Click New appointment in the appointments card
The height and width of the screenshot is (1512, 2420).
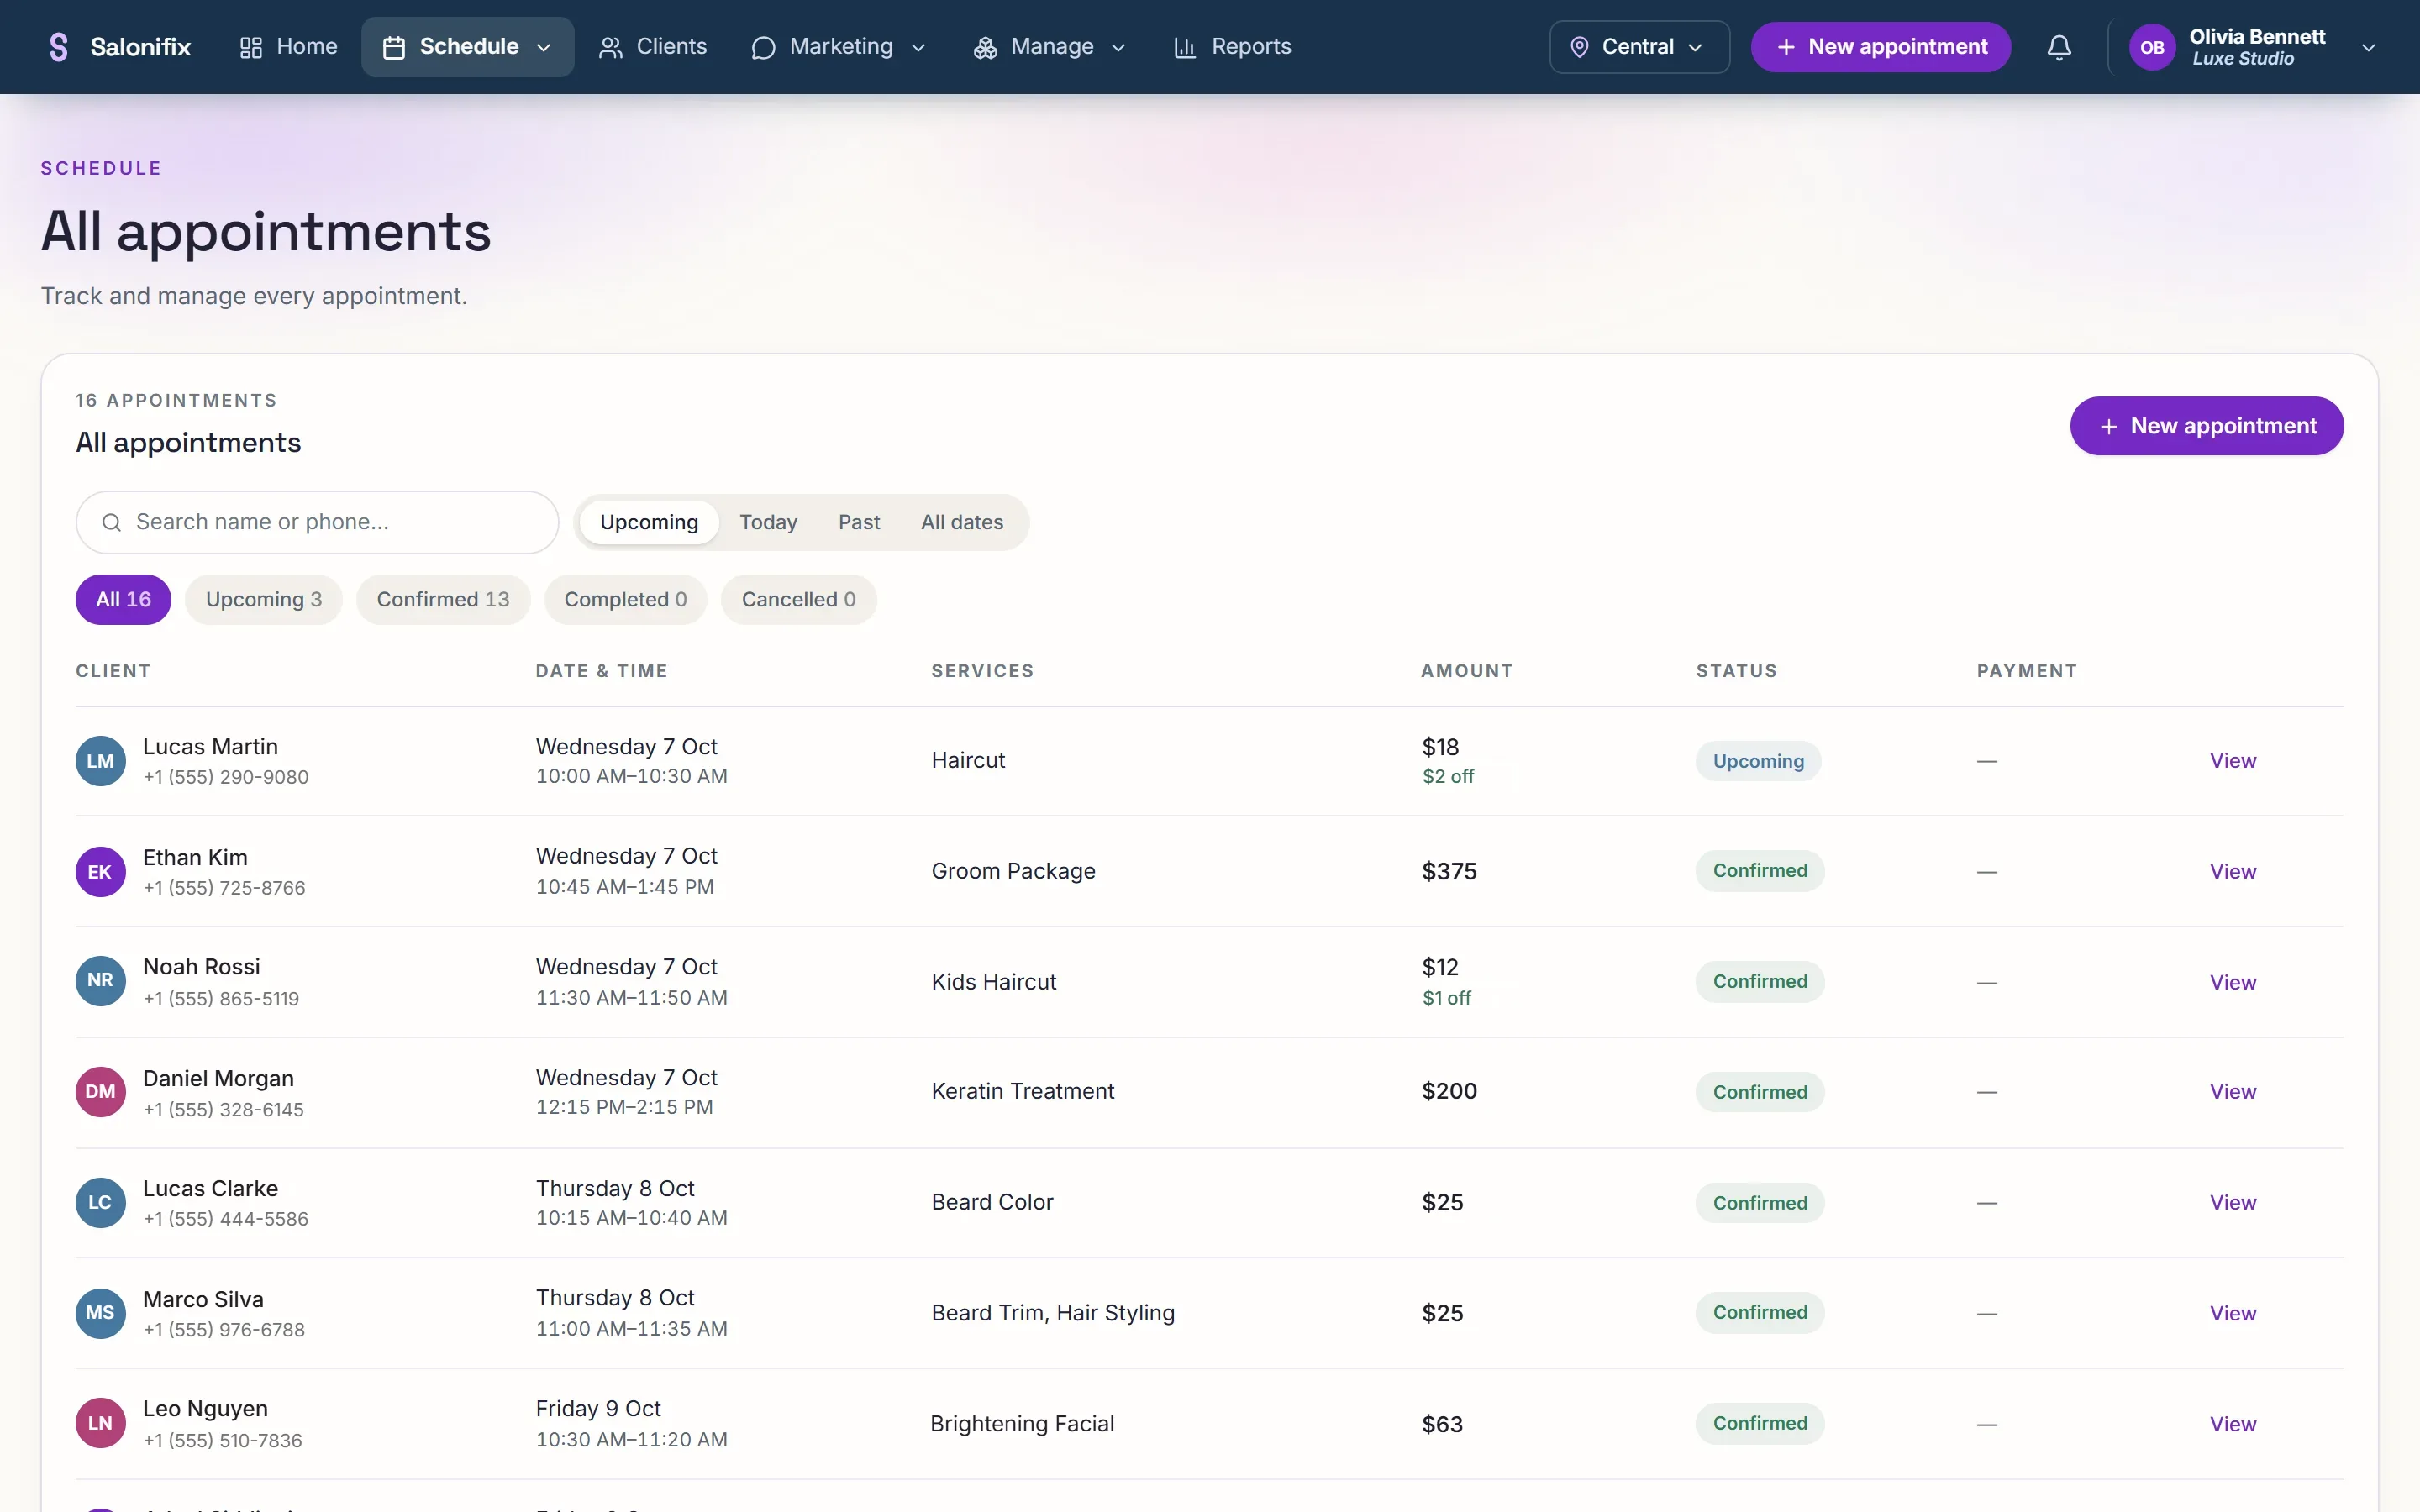pyautogui.click(x=2207, y=426)
